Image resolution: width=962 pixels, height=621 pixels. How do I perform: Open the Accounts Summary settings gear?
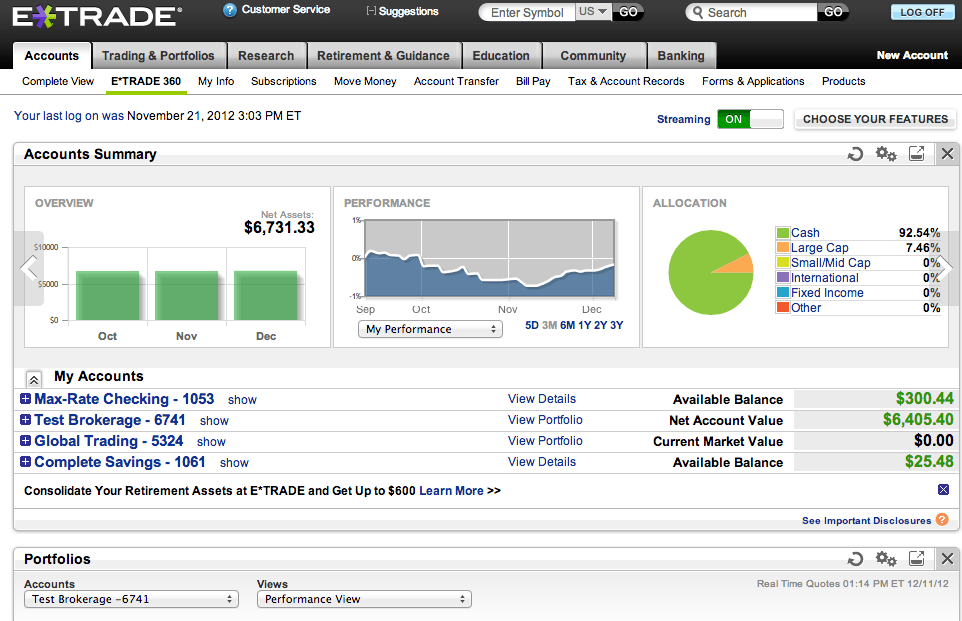pos(885,154)
